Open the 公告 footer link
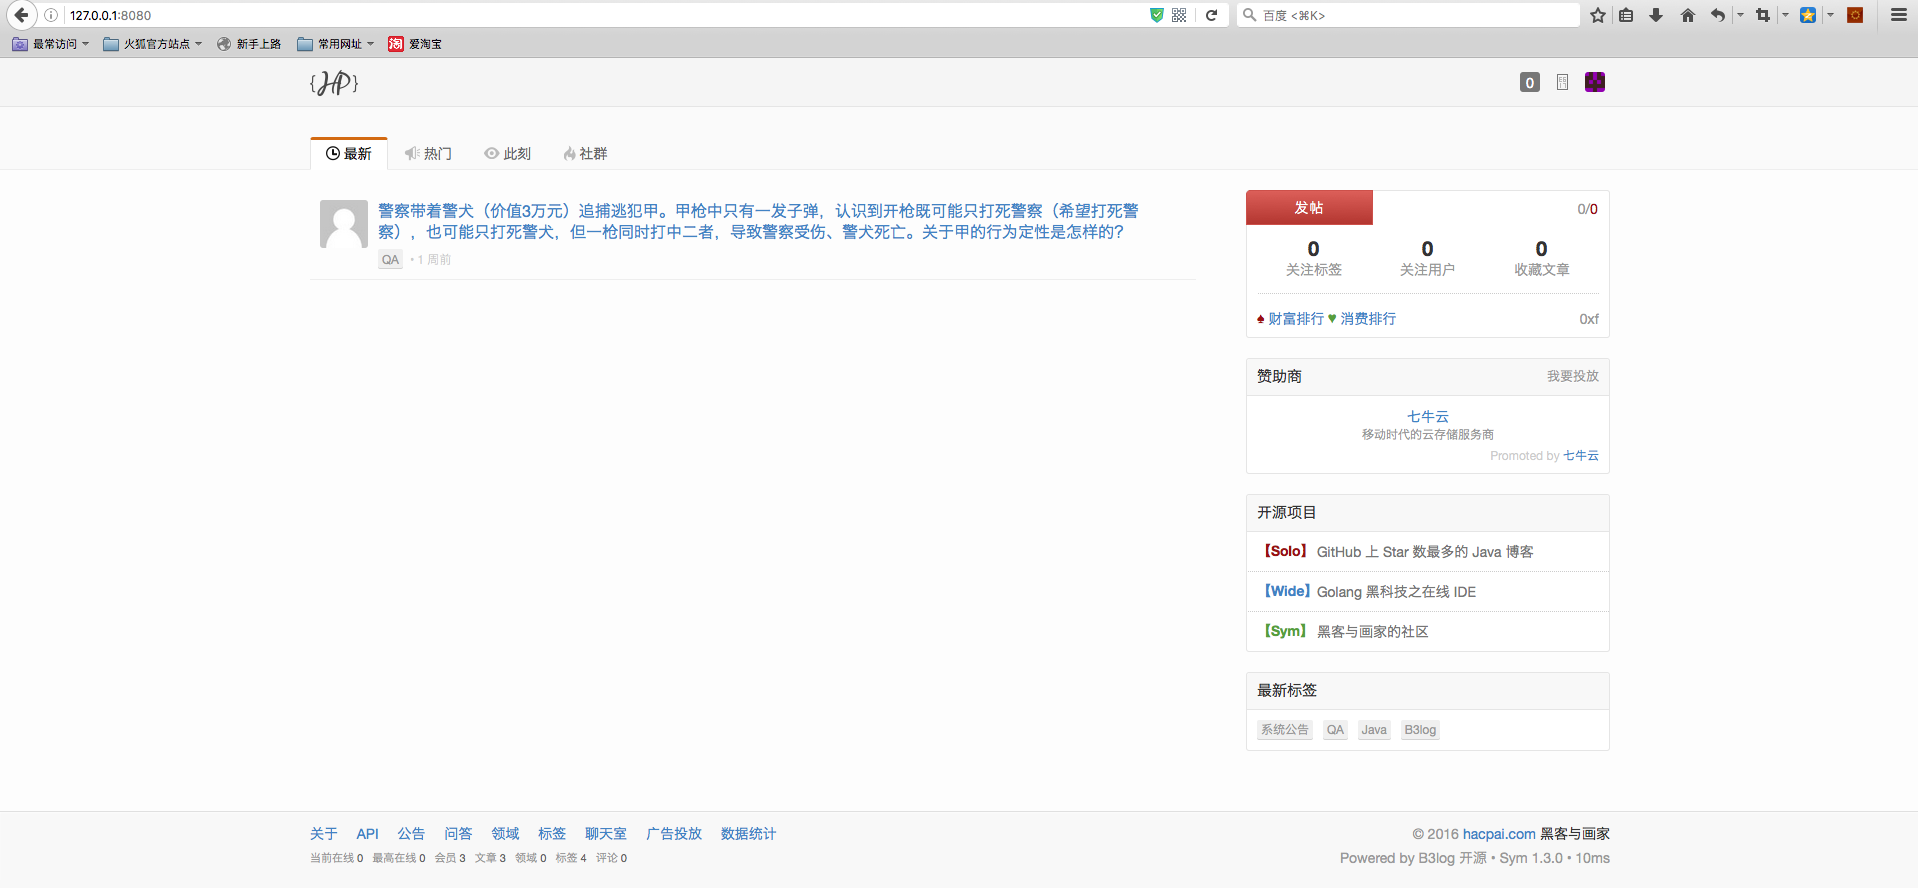This screenshot has height=888, width=1918. (x=411, y=834)
